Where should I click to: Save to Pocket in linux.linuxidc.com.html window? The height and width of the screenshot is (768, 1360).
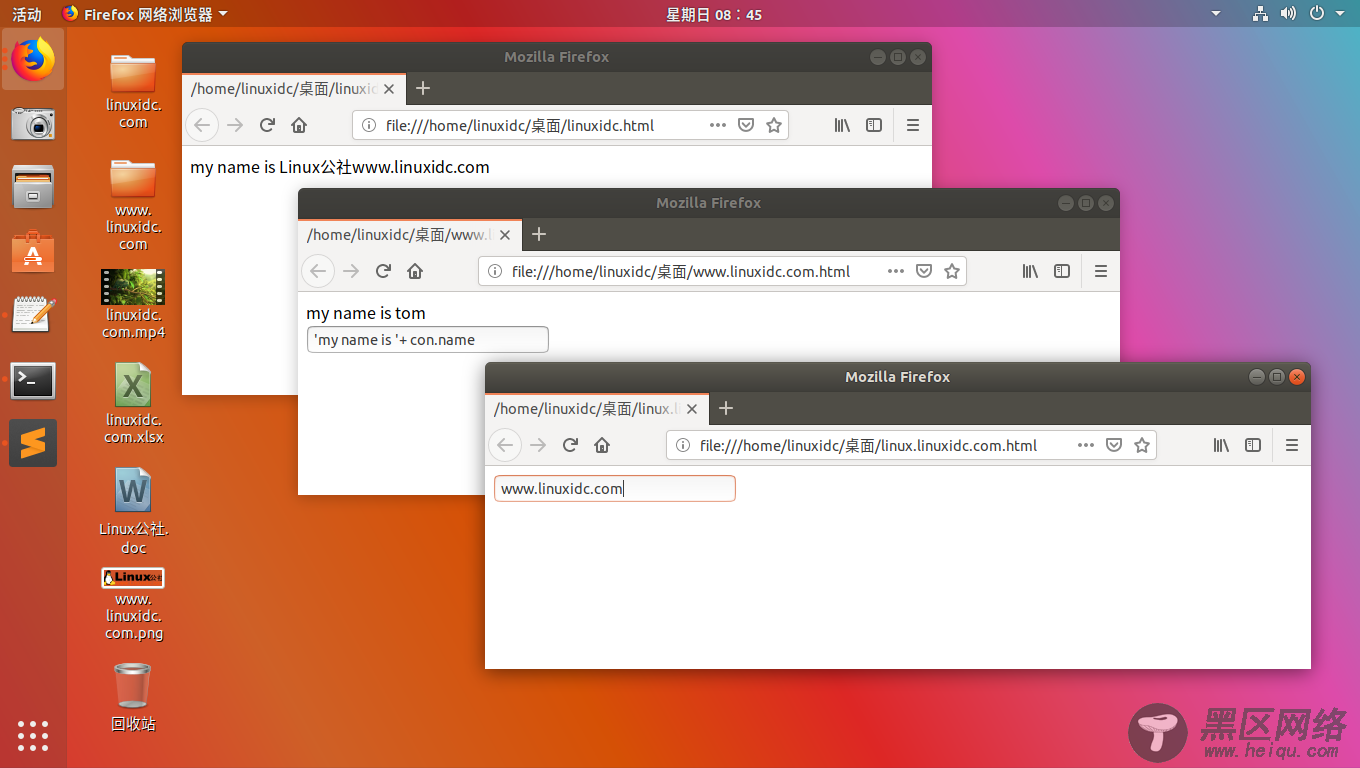[x=1114, y=445]
